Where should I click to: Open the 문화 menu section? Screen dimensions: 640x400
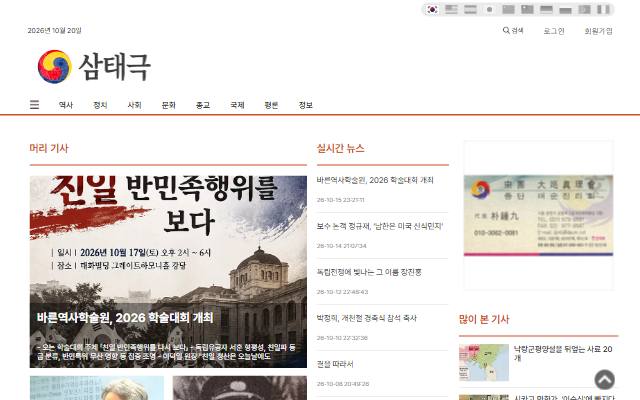pyautogui.click(x=169, y=105)
